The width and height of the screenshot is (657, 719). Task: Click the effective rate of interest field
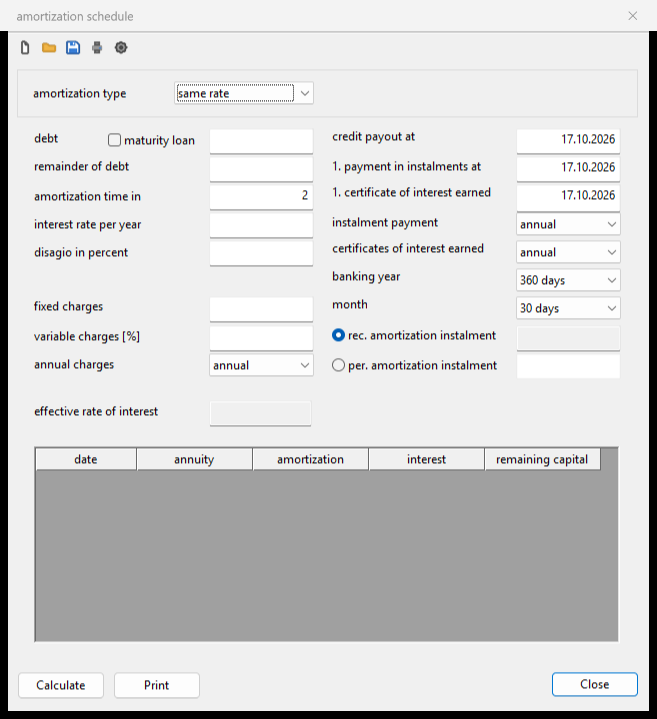point(260,413)
